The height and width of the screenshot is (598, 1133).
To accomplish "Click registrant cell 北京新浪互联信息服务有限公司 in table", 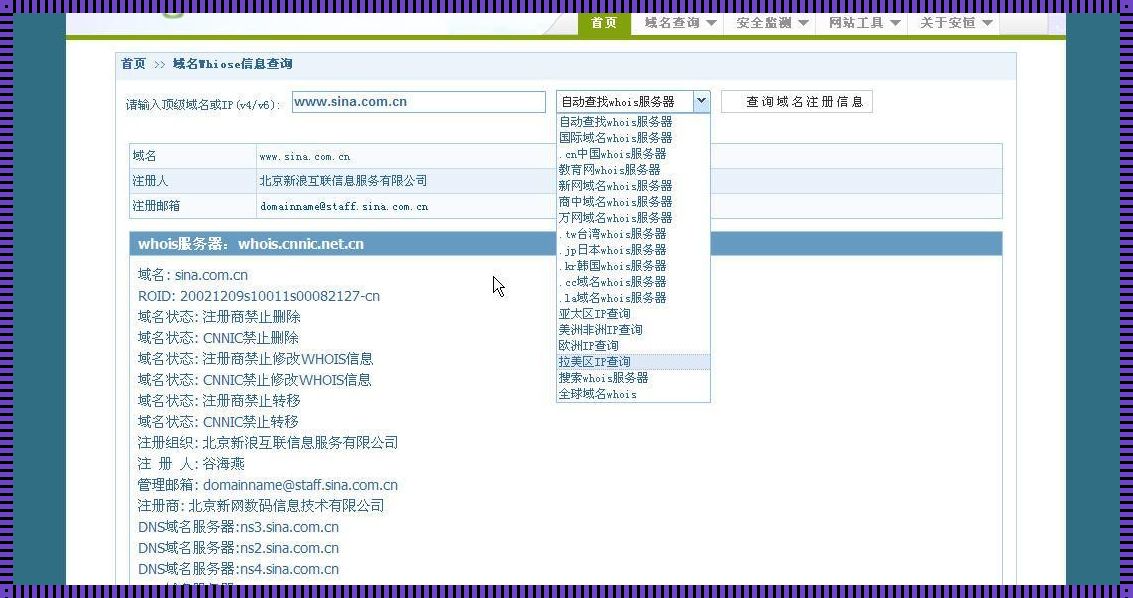I will tap(343, 181).
